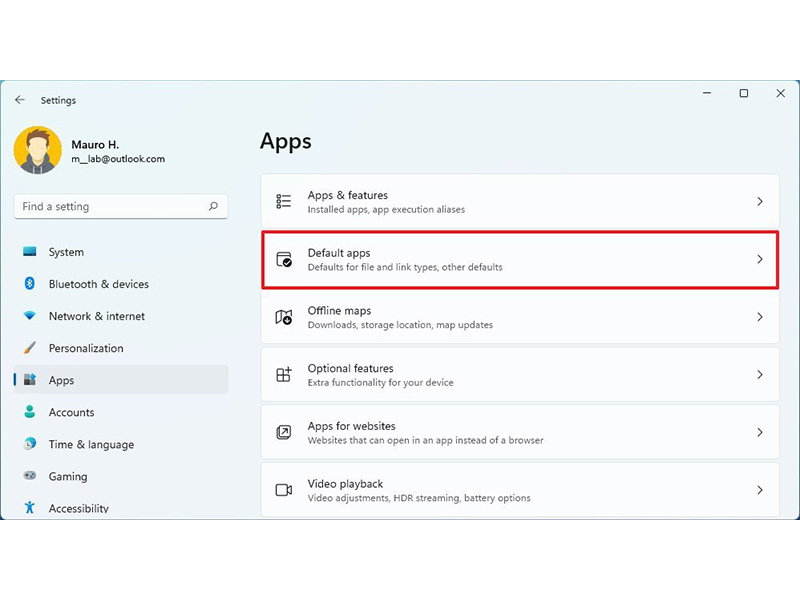This screenshot has height=600, width=800.
Task: Click the Time & language globe icon
Action: [30, 443]
